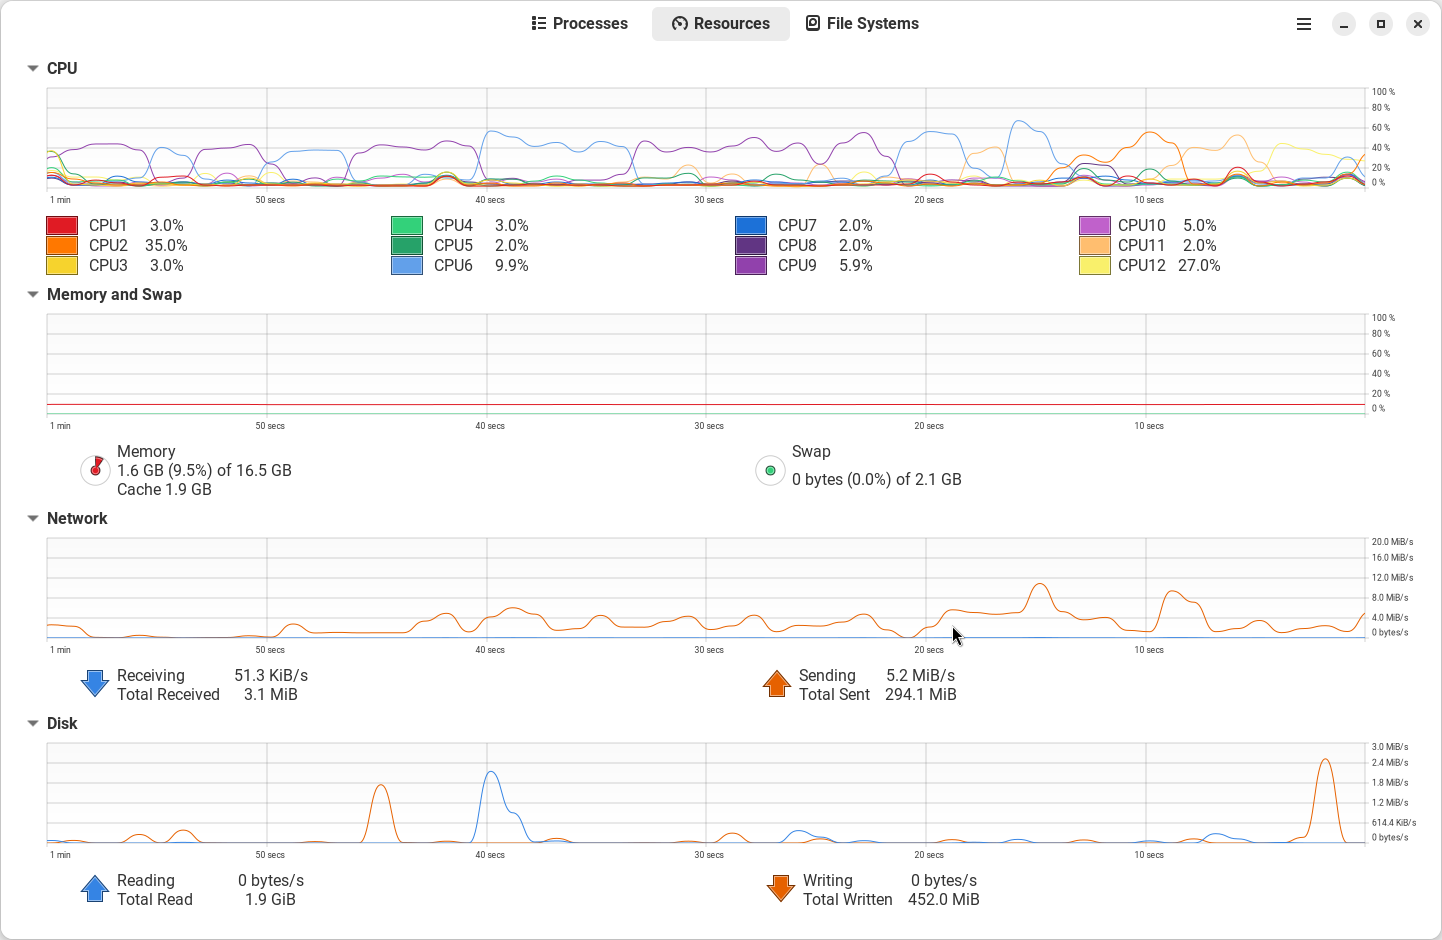
Task: Collapse the CPU section
Action: coord(33,68)
